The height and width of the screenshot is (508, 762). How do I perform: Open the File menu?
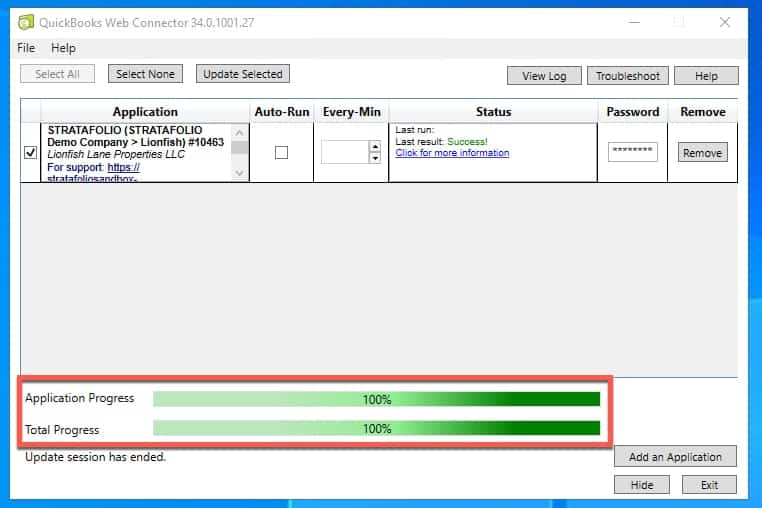pos(26,48)
